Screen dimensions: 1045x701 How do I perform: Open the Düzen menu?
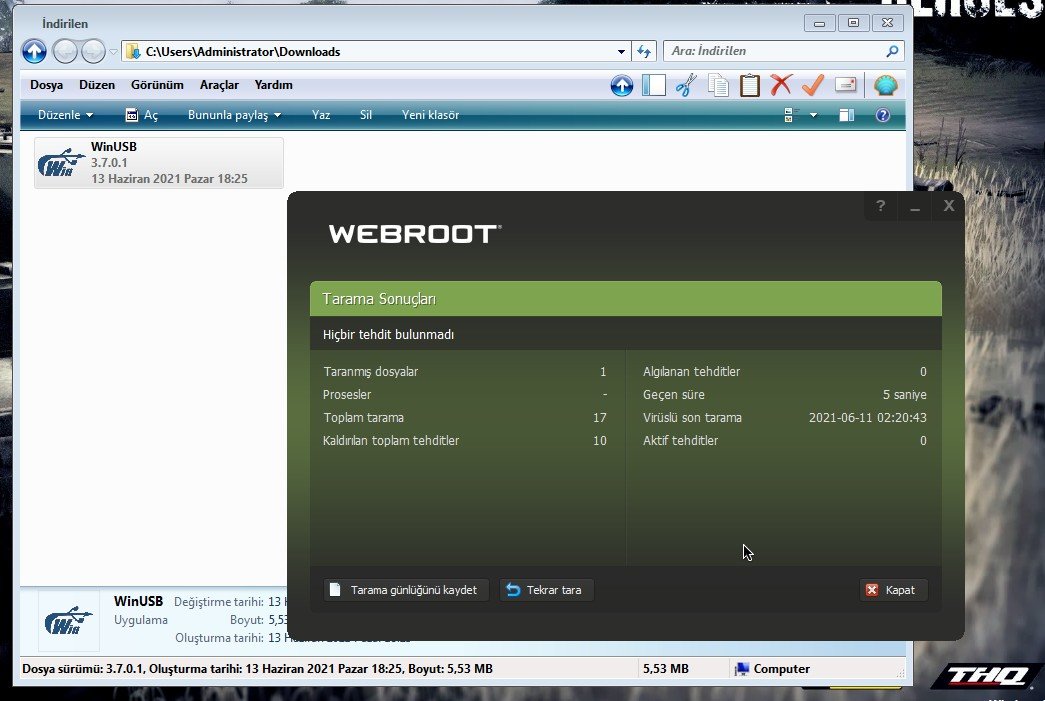(97, 85)
